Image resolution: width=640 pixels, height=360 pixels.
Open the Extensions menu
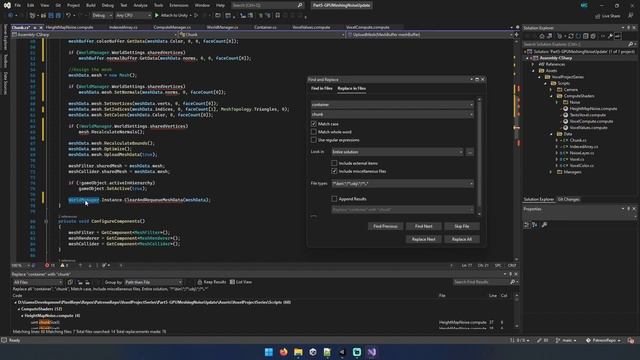[x=179, y=5]
